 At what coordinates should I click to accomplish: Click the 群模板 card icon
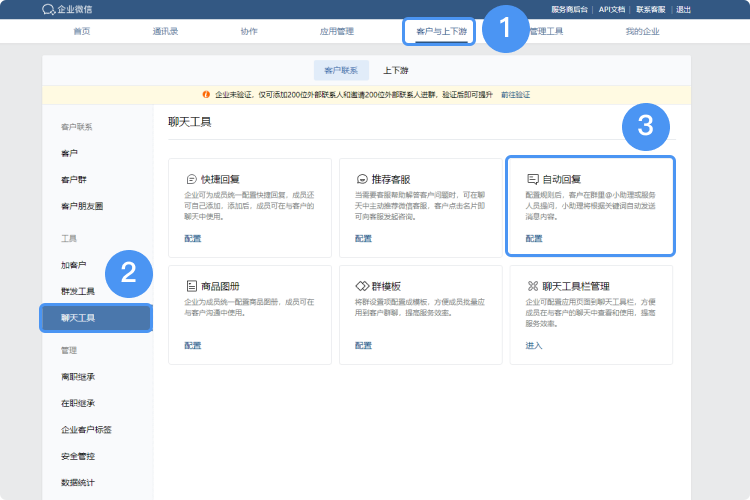362,285
